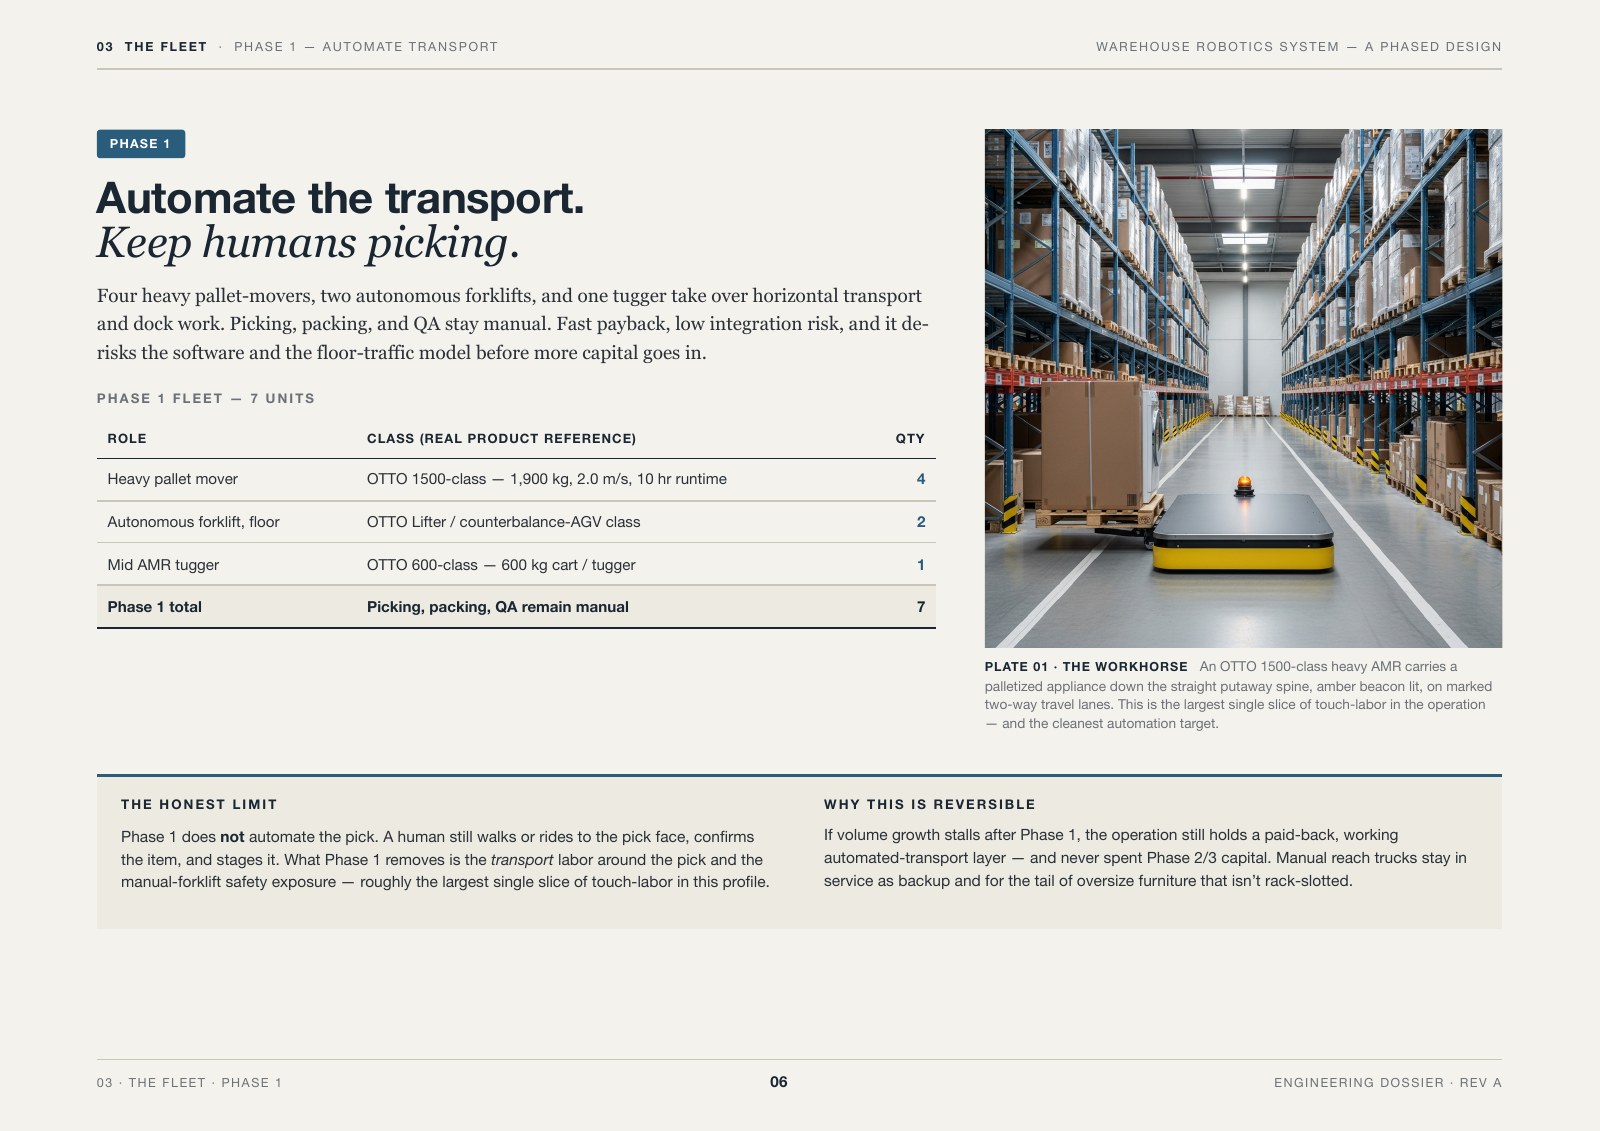
Task: Select the OTTO 1500-class specification cell
Action: click(547, 479)
